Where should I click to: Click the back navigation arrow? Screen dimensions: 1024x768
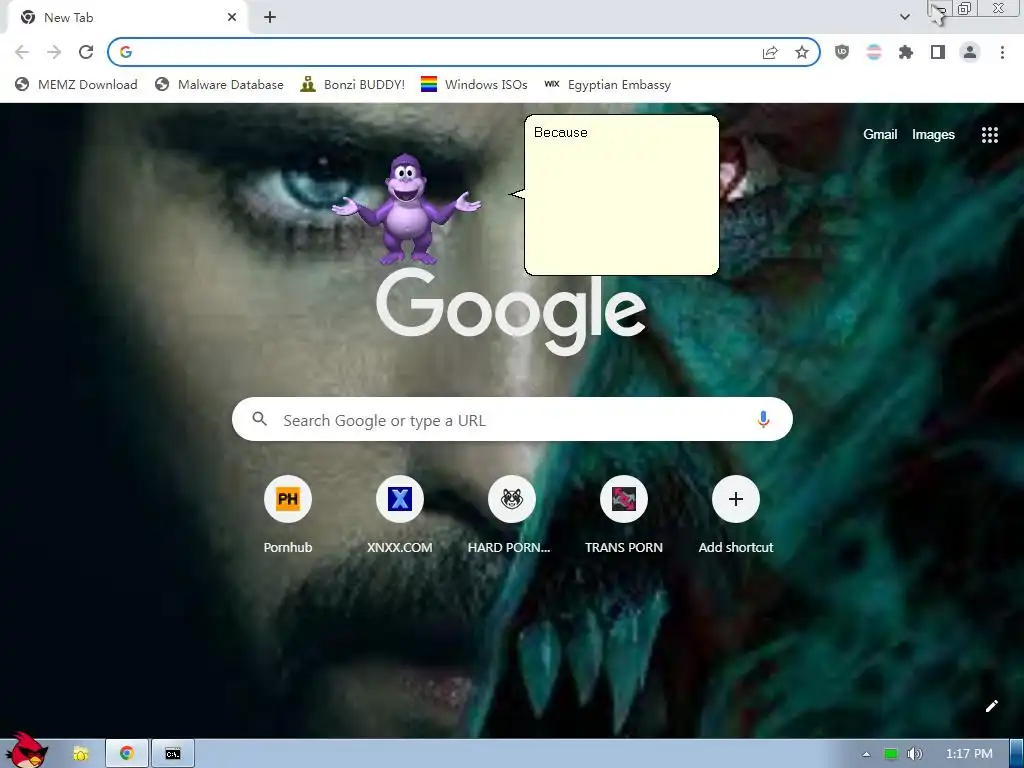(22, 52)
